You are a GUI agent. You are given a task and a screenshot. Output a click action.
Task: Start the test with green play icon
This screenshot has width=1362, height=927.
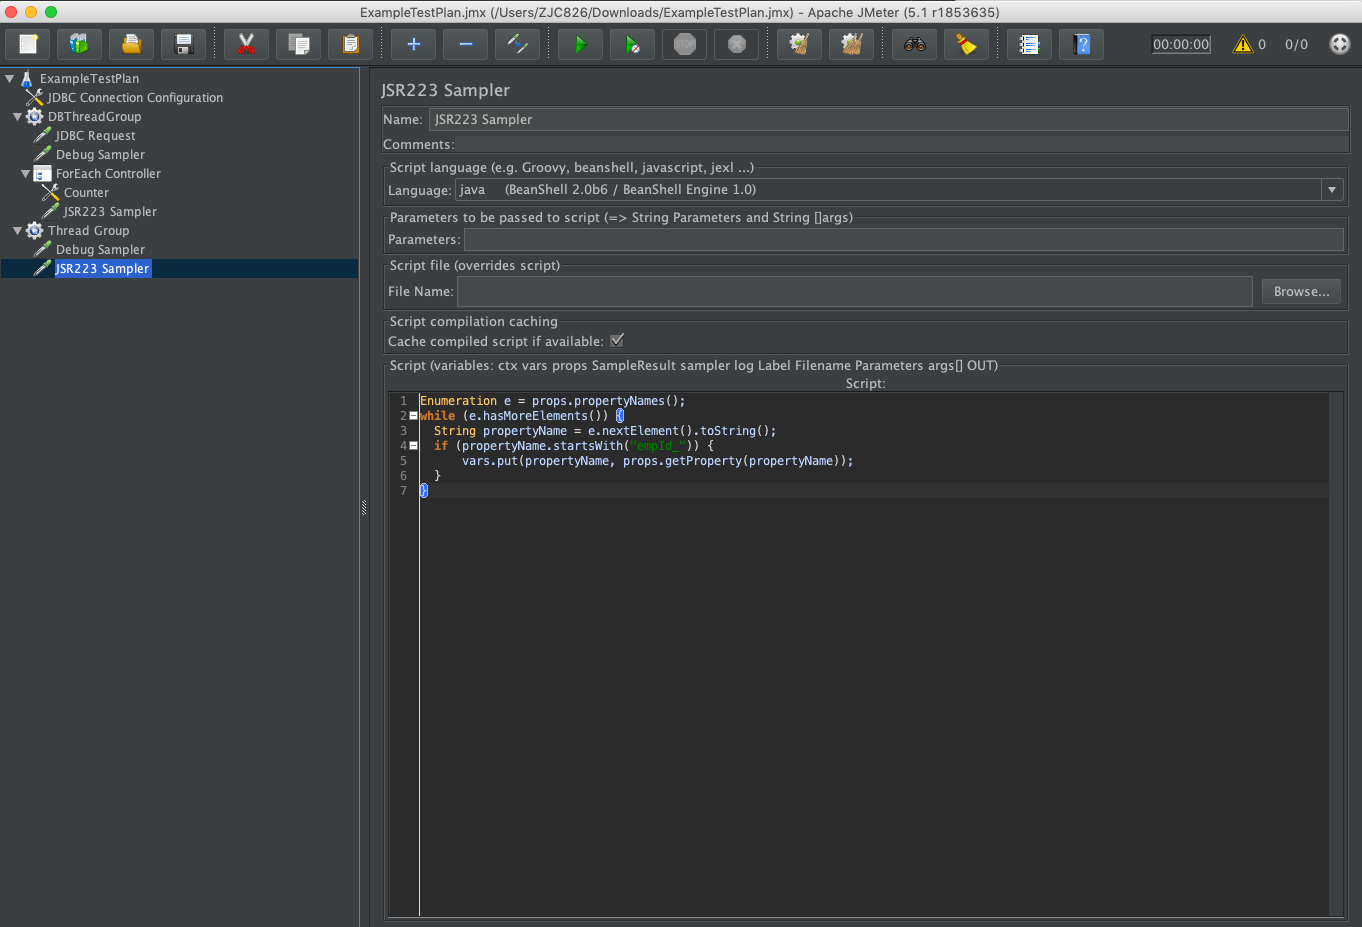coord(580,44)
